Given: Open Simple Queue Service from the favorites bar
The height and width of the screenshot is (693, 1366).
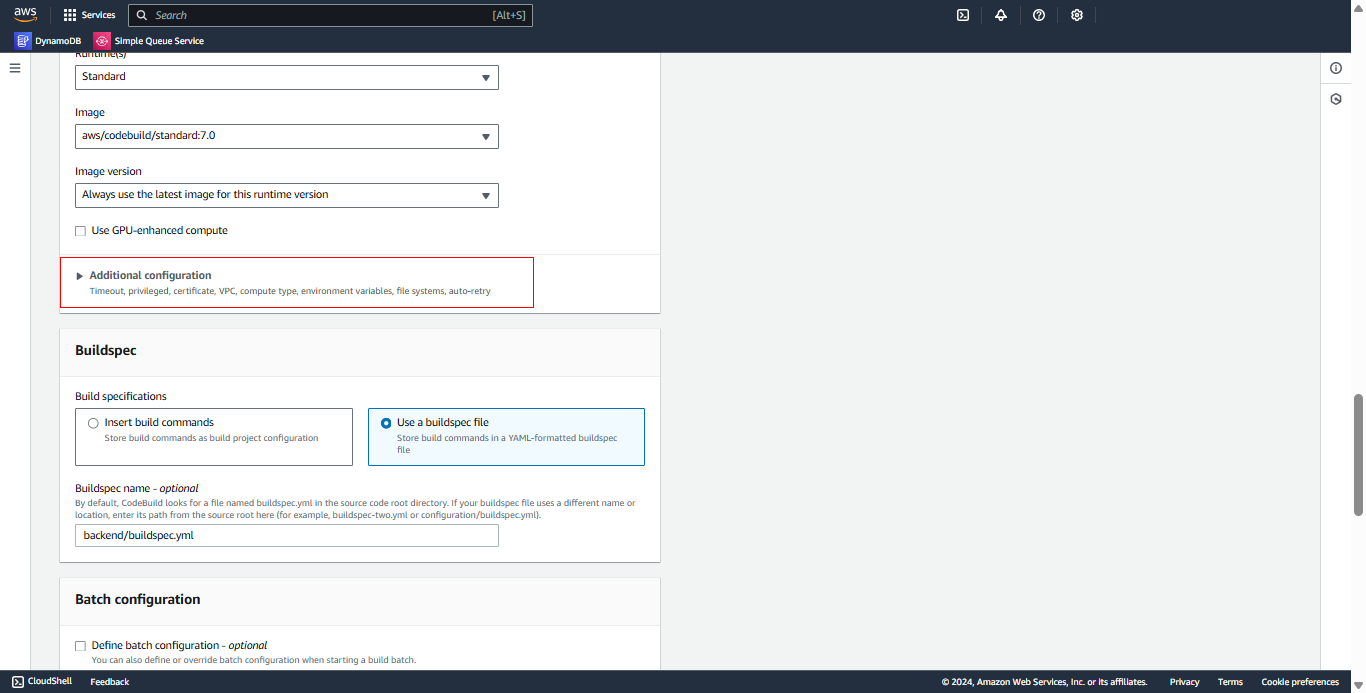Looking at the screenshot, I should click(159, 41).
